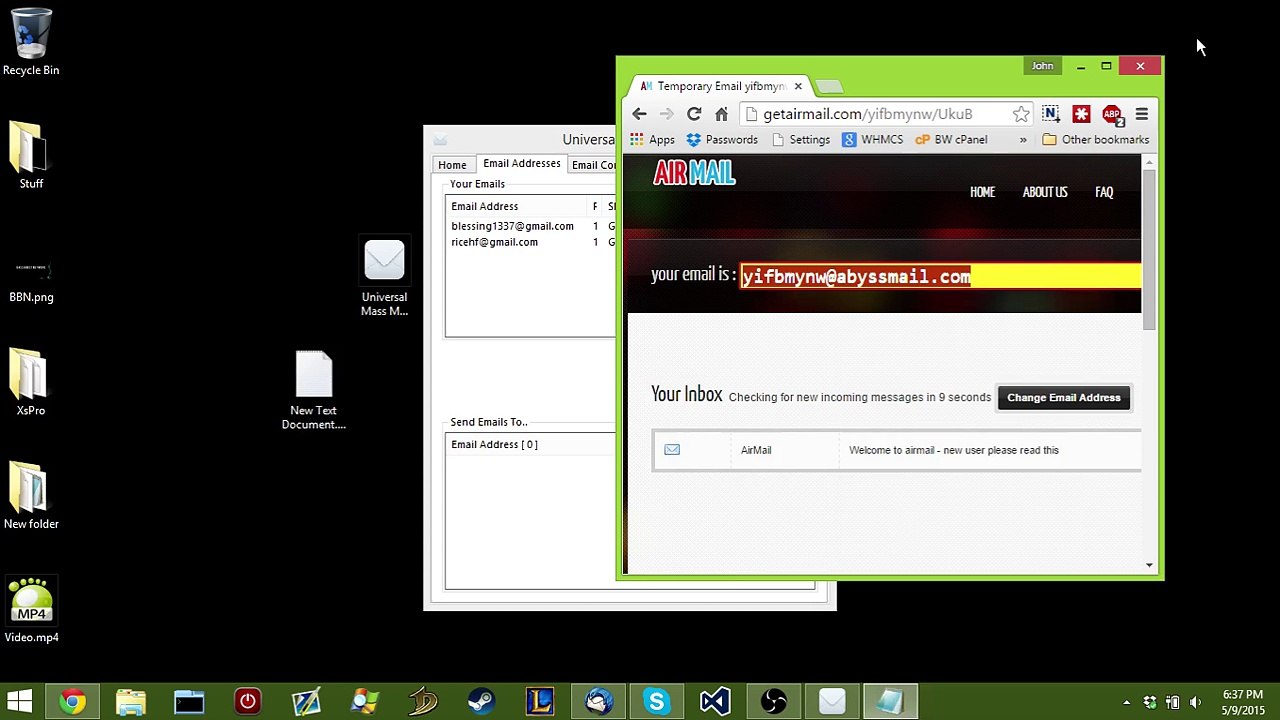This screenshot has width=1280, height=720.
Task: Open the John profile menu in Chrome
Action: (x=1042, y=66)
